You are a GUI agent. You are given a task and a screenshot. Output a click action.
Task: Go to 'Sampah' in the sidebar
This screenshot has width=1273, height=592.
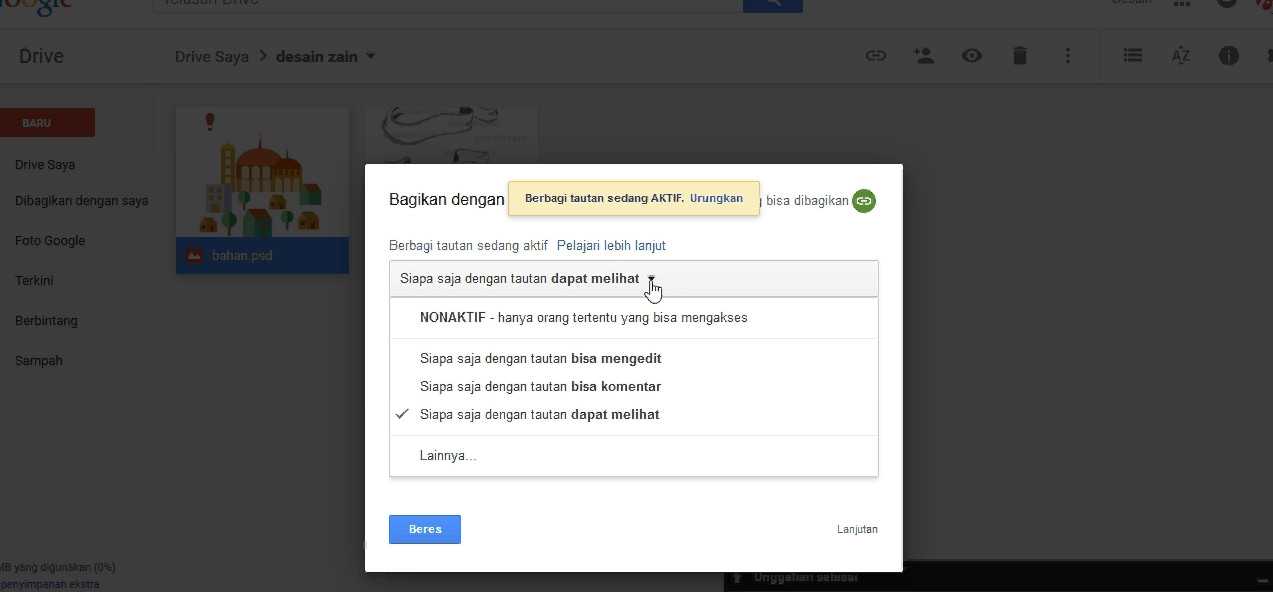[38, 360]
